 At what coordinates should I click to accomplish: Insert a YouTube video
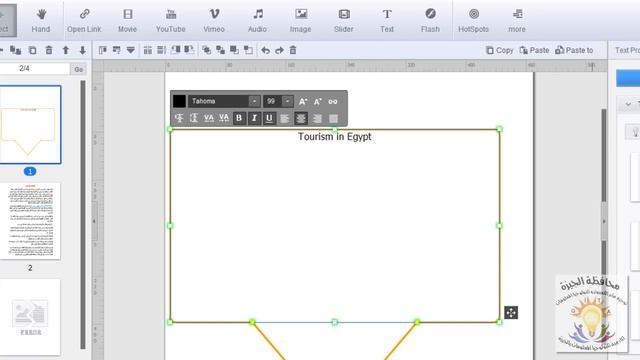click(171, 20)
